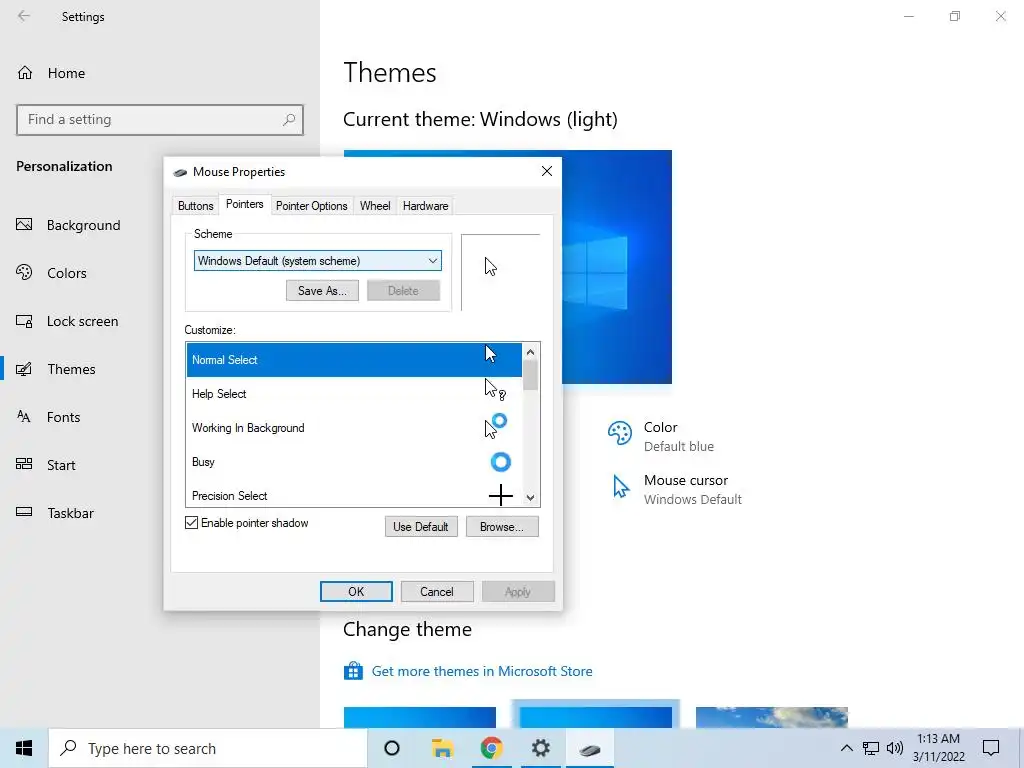Click the Taskbar icon in sidebar
Screen dimensions: 1024x768
click(24, 512)
